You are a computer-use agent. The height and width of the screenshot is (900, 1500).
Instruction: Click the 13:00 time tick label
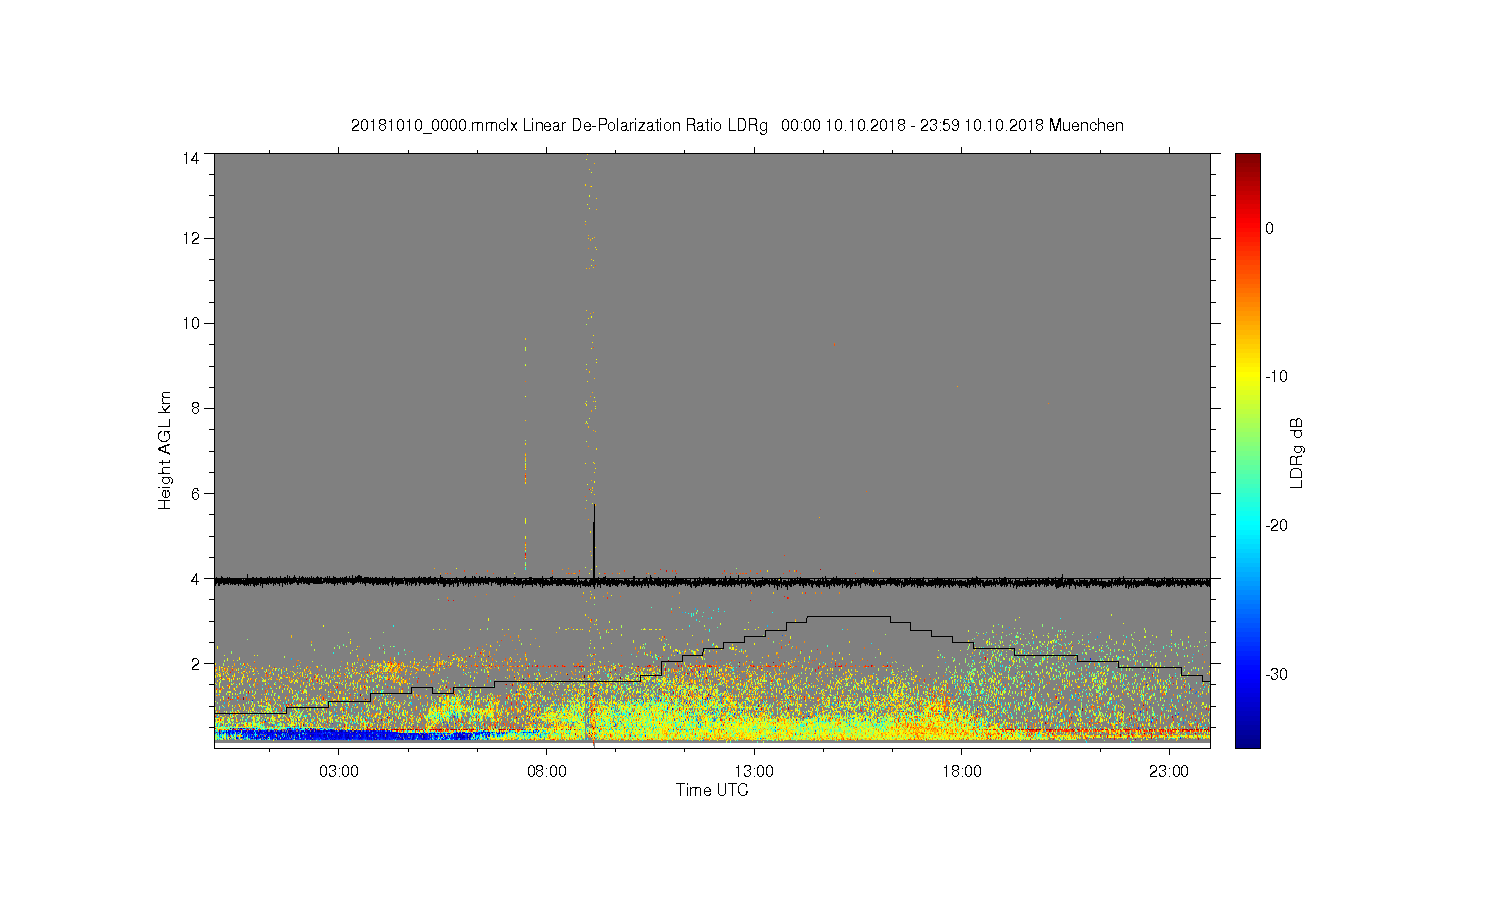pyautogui.click(x=754, y=772)
